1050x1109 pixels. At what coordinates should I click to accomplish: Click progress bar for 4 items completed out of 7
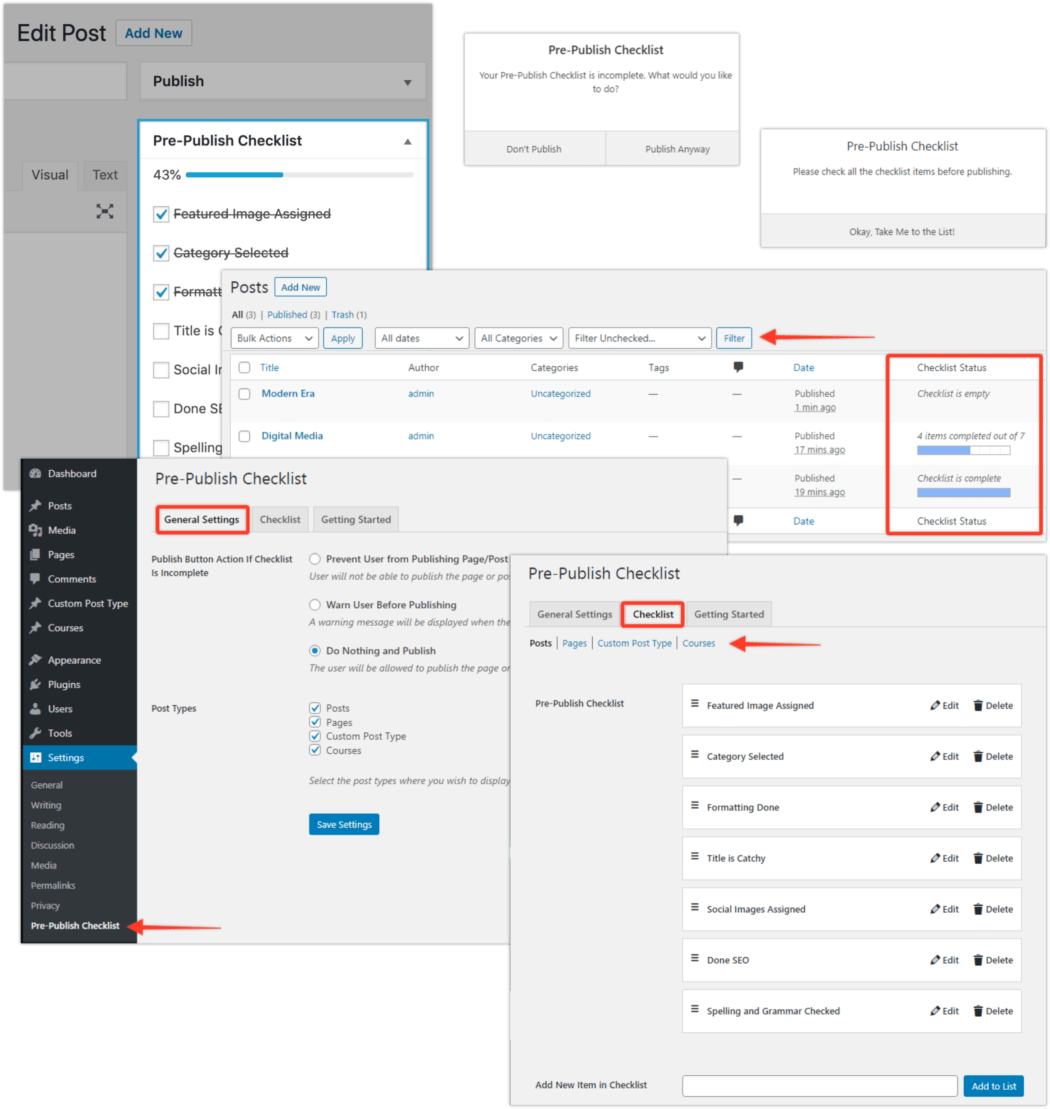pyautogui.click(x=963, y=451)
